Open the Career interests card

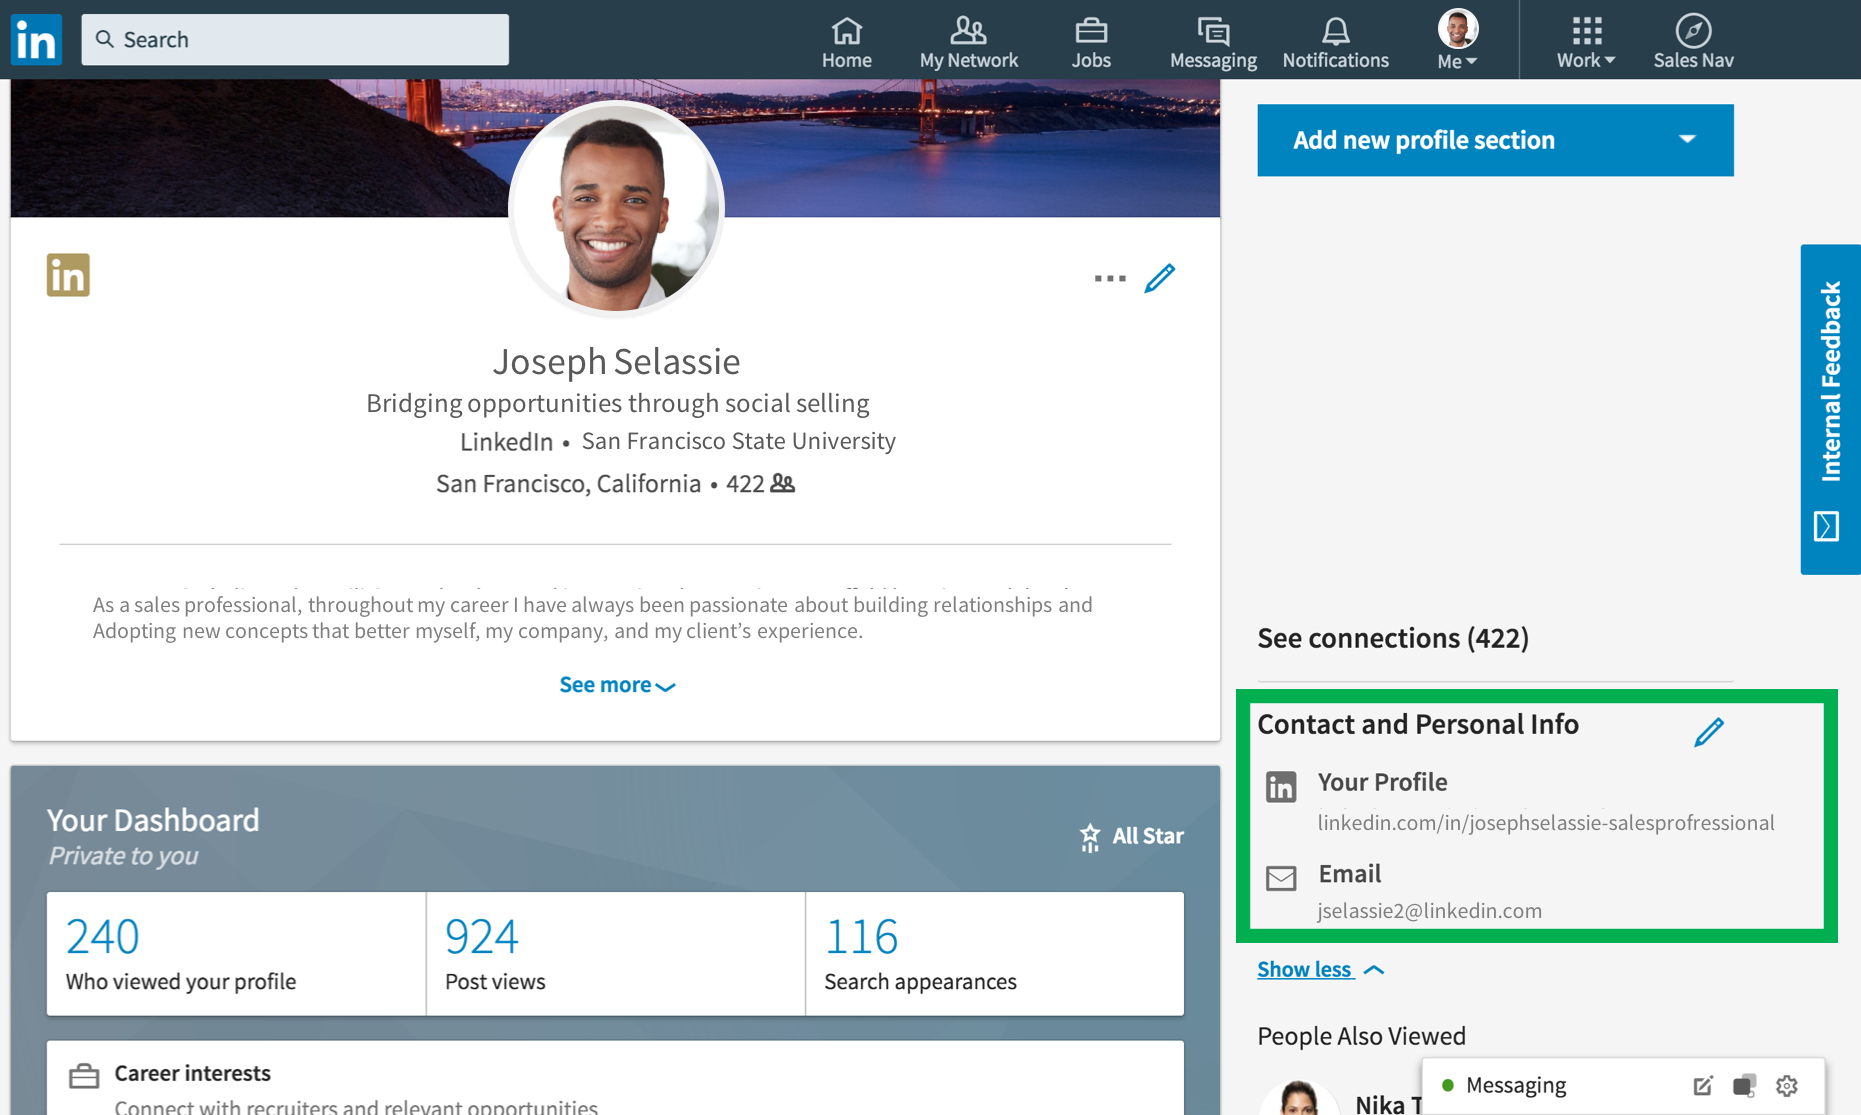[615, 1078]
